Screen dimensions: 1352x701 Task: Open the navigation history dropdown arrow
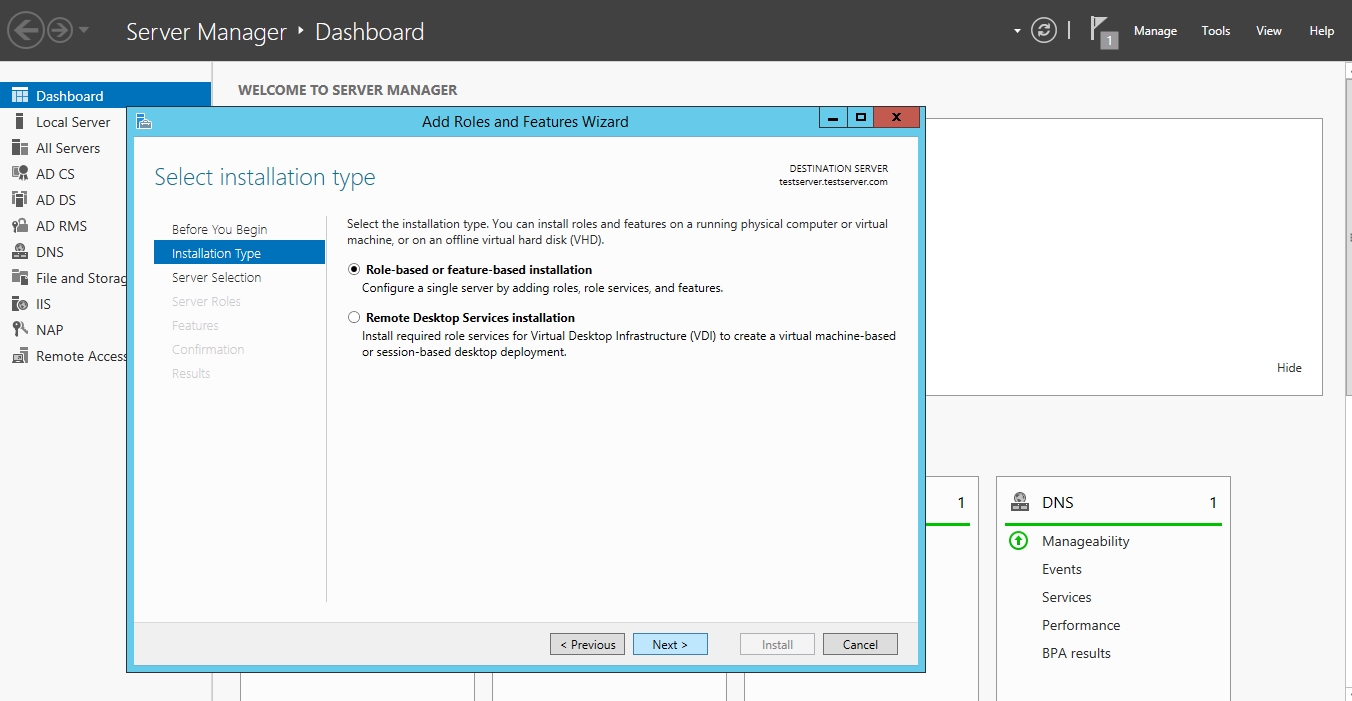point(84,31)
